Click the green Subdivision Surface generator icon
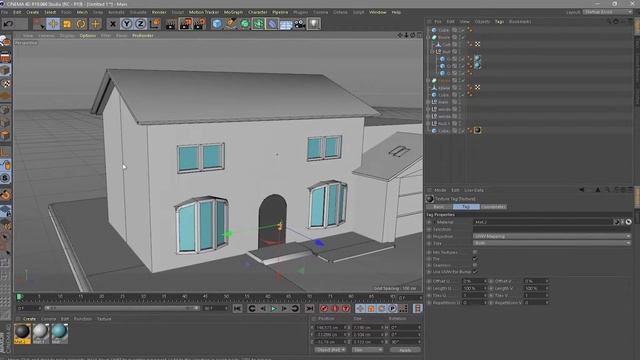Image resolution: width=640 pixels, height=360 pixels. tap(244, 24)
